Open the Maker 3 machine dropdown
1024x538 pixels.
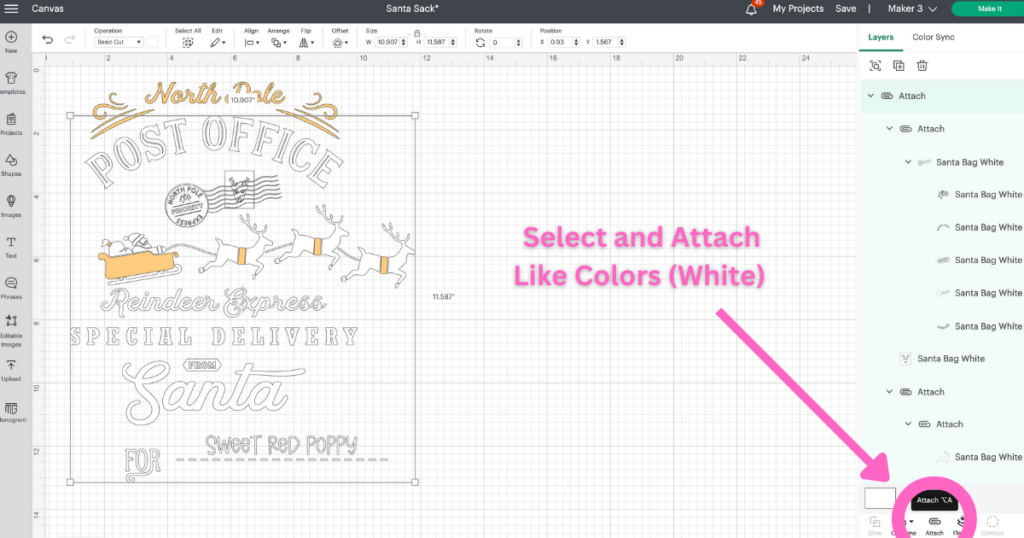pos(912,8)
